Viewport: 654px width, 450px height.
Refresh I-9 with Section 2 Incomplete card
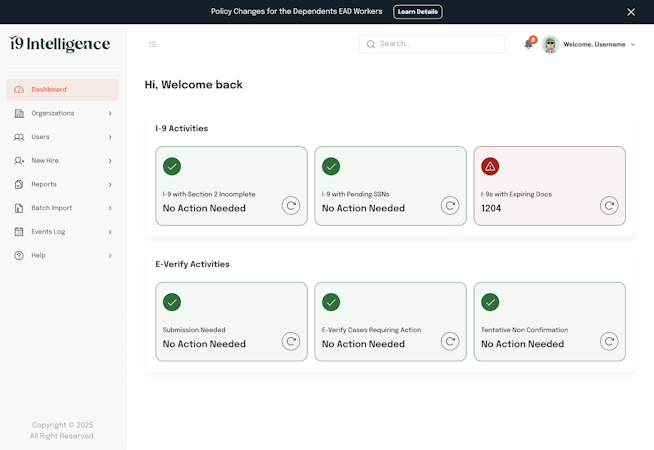point(291,205)
